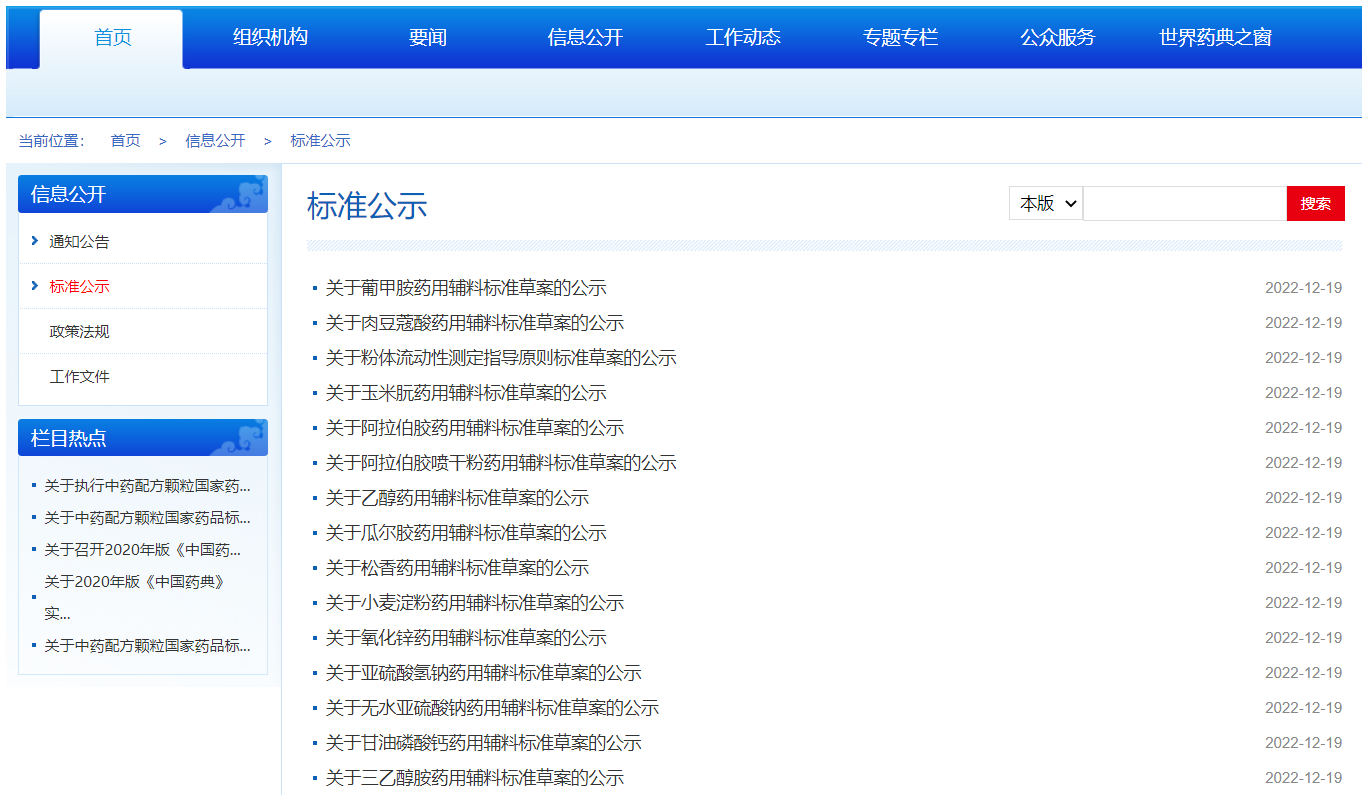Click the arrow icon beside 标准公示
The height and width of the screenshot is (795, 1362).
35,286
